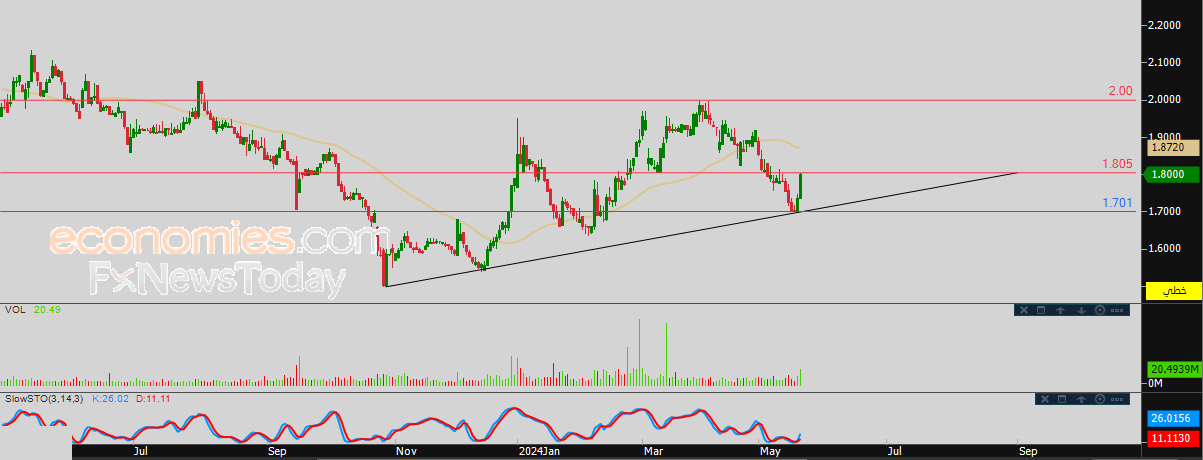The width and height of the screenshot is (1203, 460).
Task: Select the SlowSTO(3,14,3) indicator title
Action: click(x=44, y=398)
